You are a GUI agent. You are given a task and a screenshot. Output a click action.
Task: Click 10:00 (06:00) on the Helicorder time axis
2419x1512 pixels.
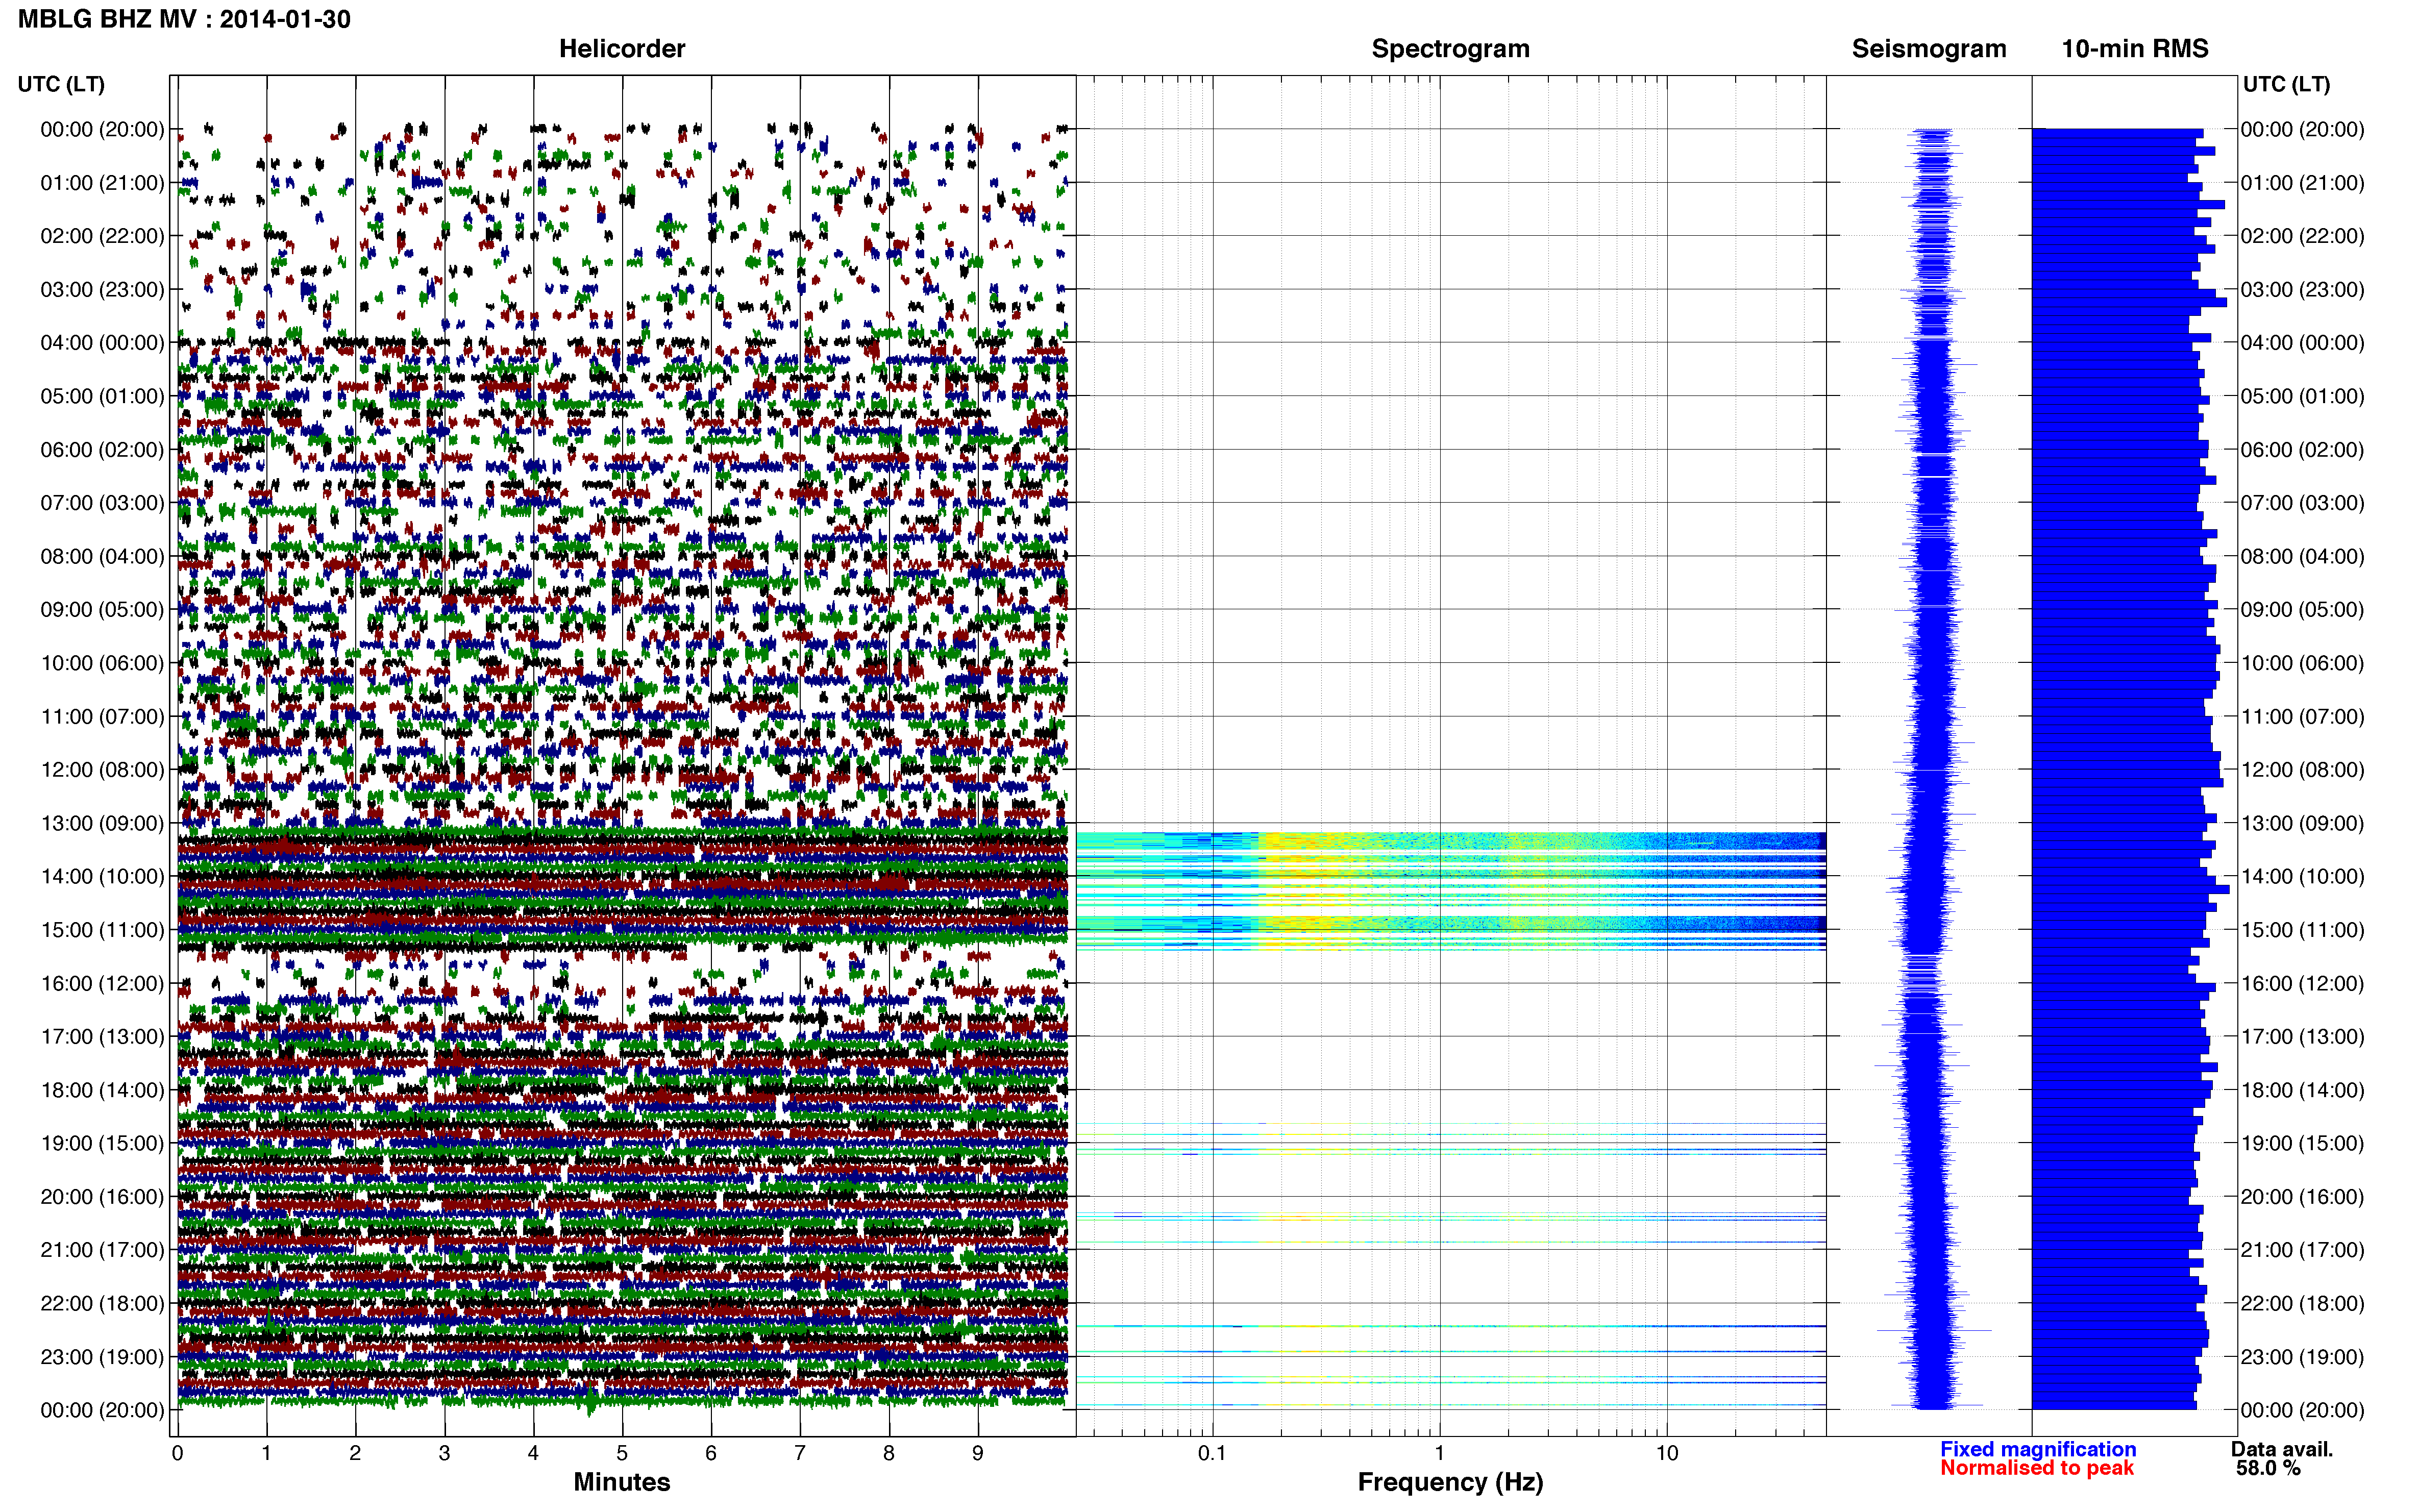(x=102, y=662)
